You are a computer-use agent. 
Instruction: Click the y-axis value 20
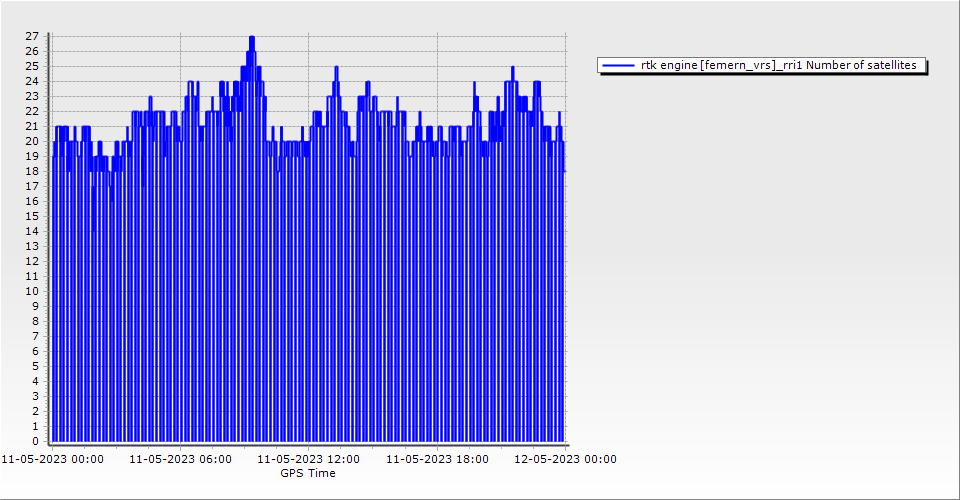[x=33, y=141]
